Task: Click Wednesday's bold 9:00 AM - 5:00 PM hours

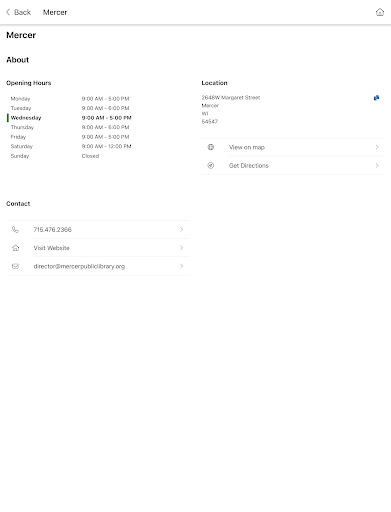Action: tap(106, 118)
